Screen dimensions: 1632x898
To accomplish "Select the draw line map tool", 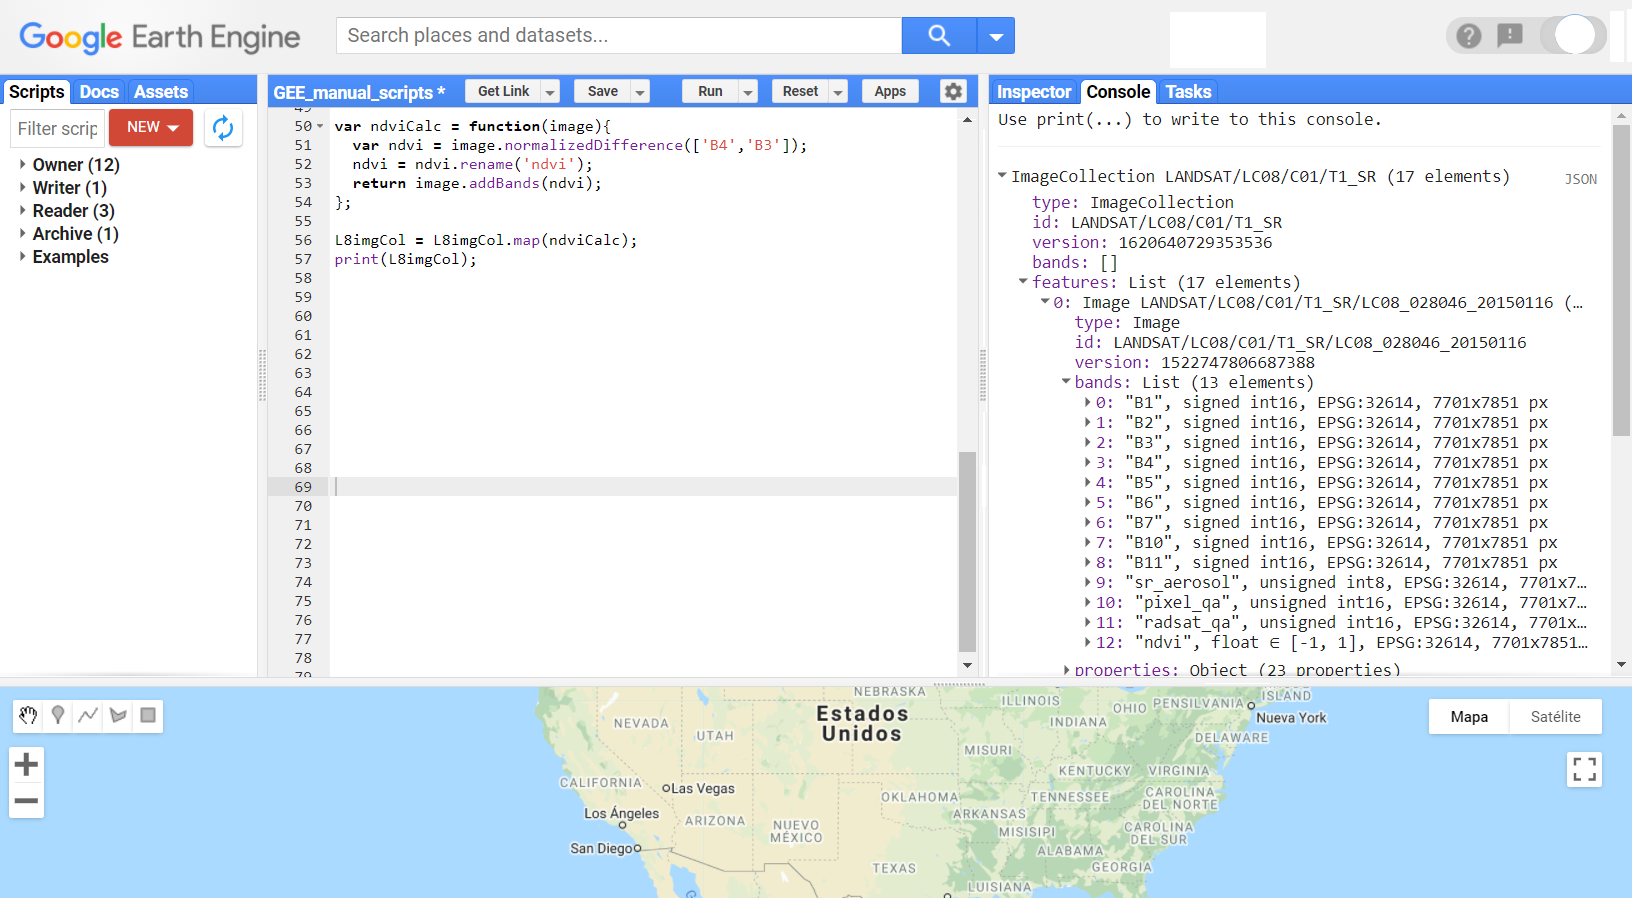I will (x=88, y=715).
